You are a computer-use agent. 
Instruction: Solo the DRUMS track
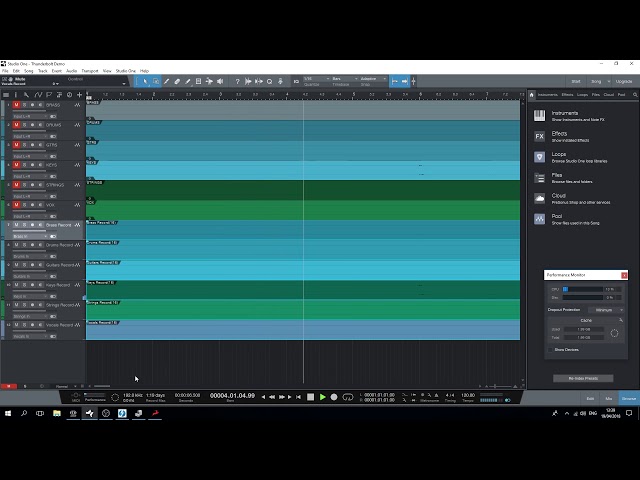tap(24, 124)
